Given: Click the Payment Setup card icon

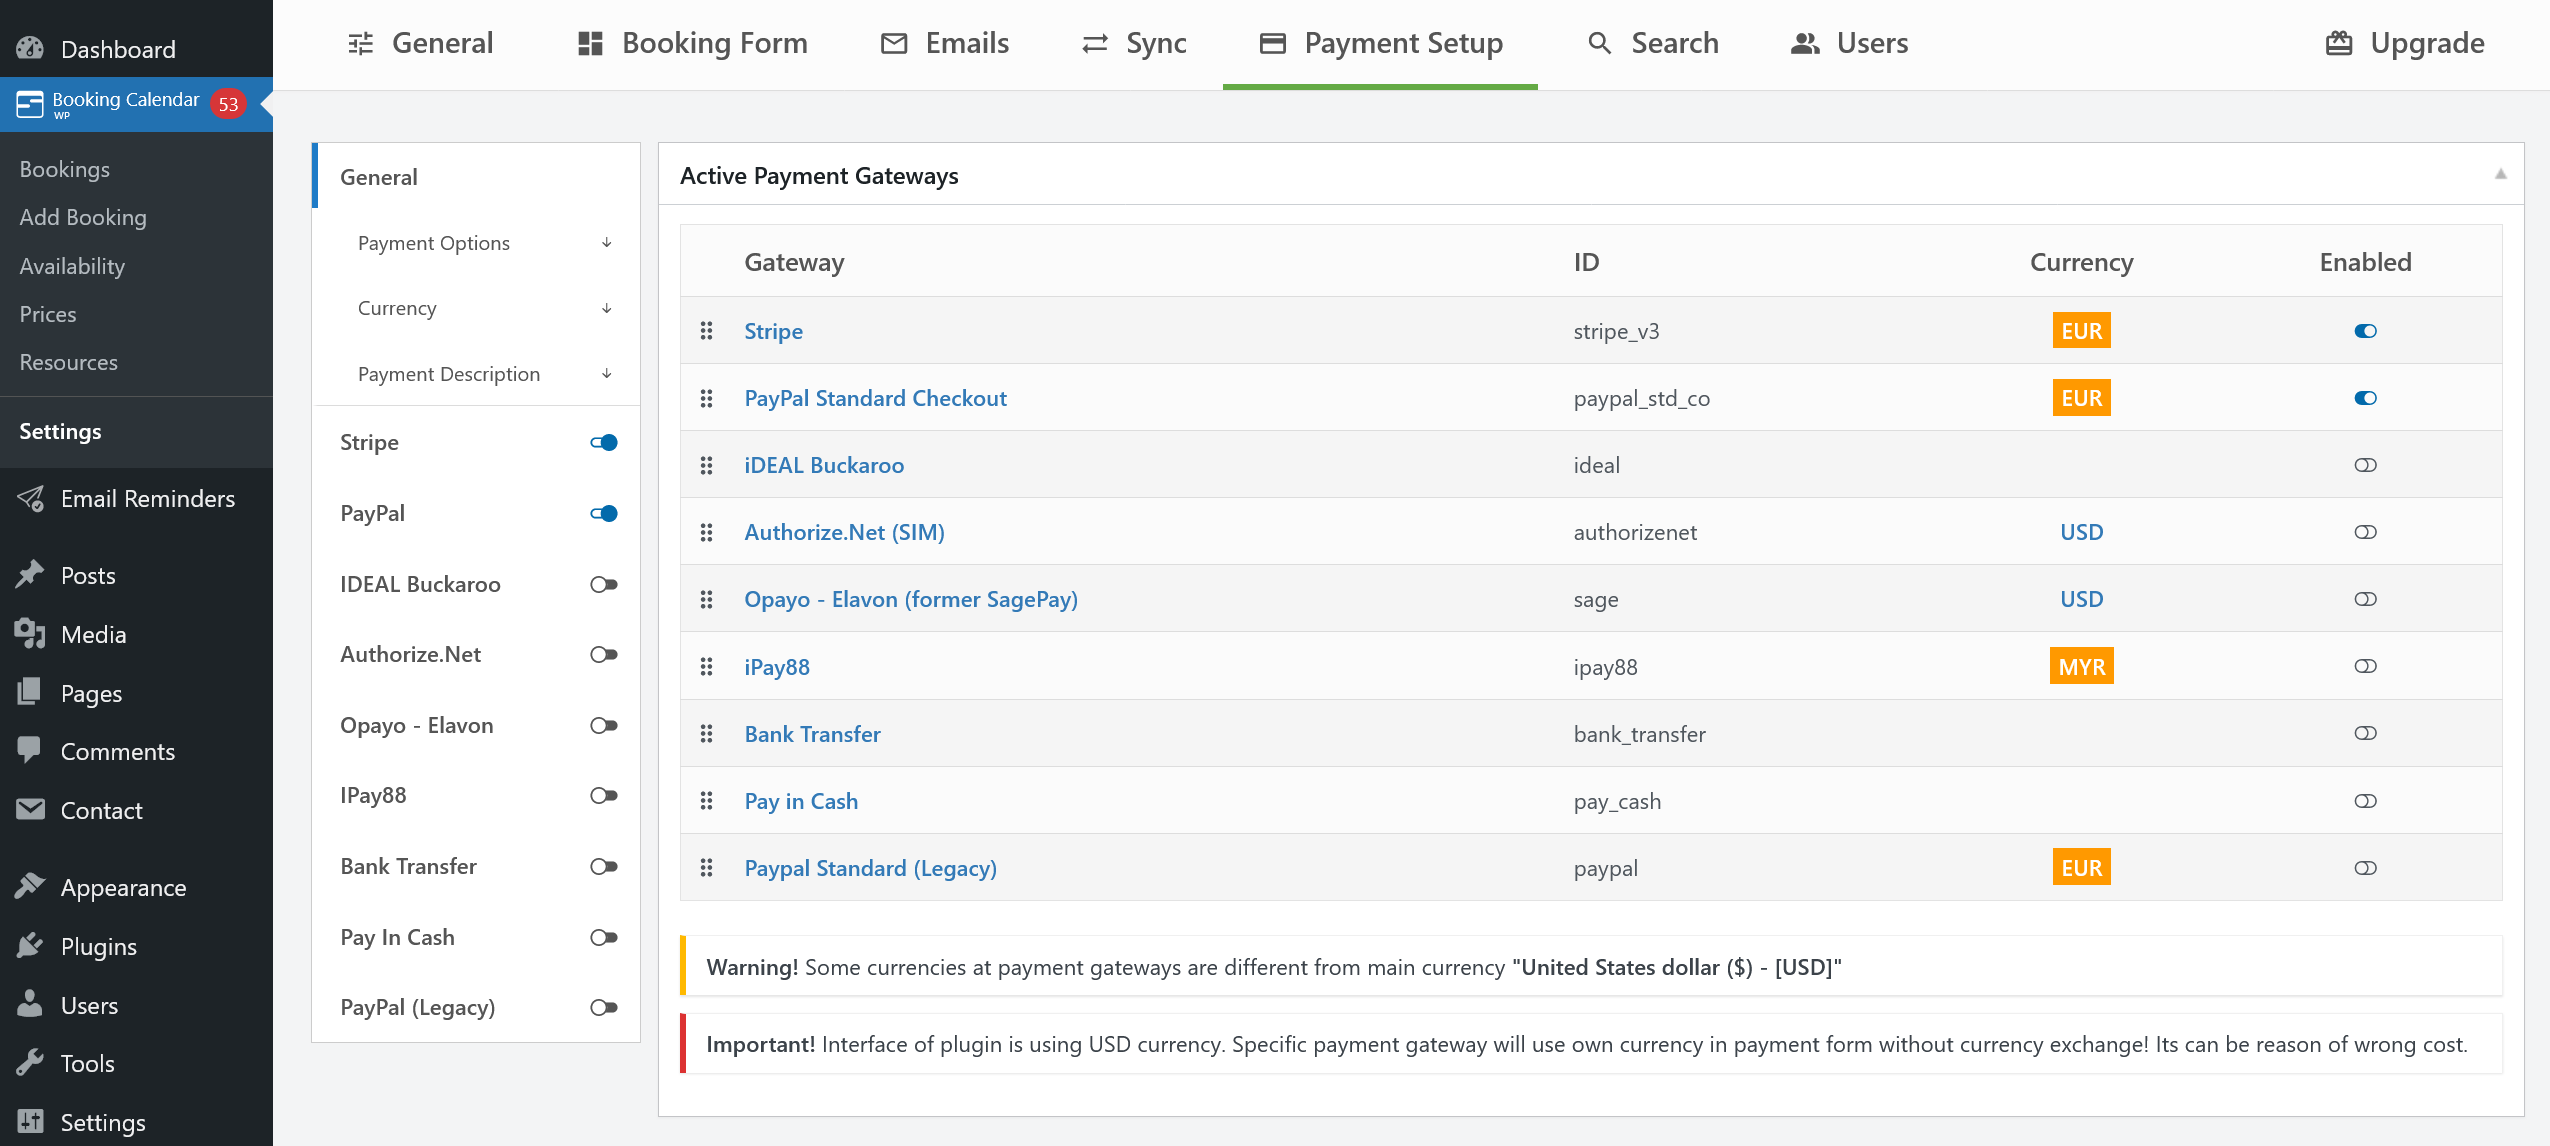Looking at the screenshot, I should [x=1273, y=43].
